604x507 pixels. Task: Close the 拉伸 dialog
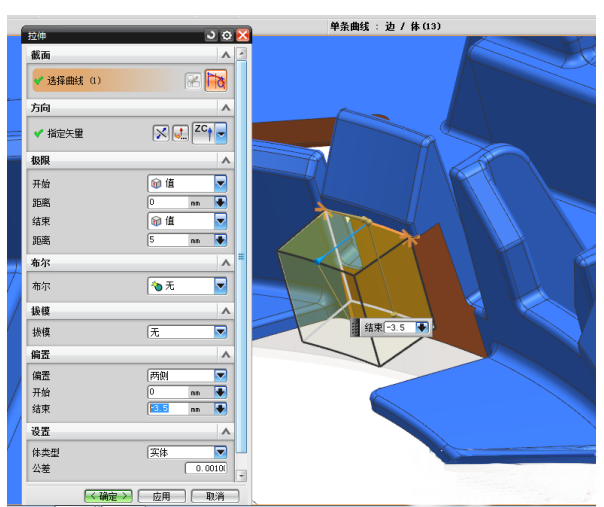(x=242, y=35)
